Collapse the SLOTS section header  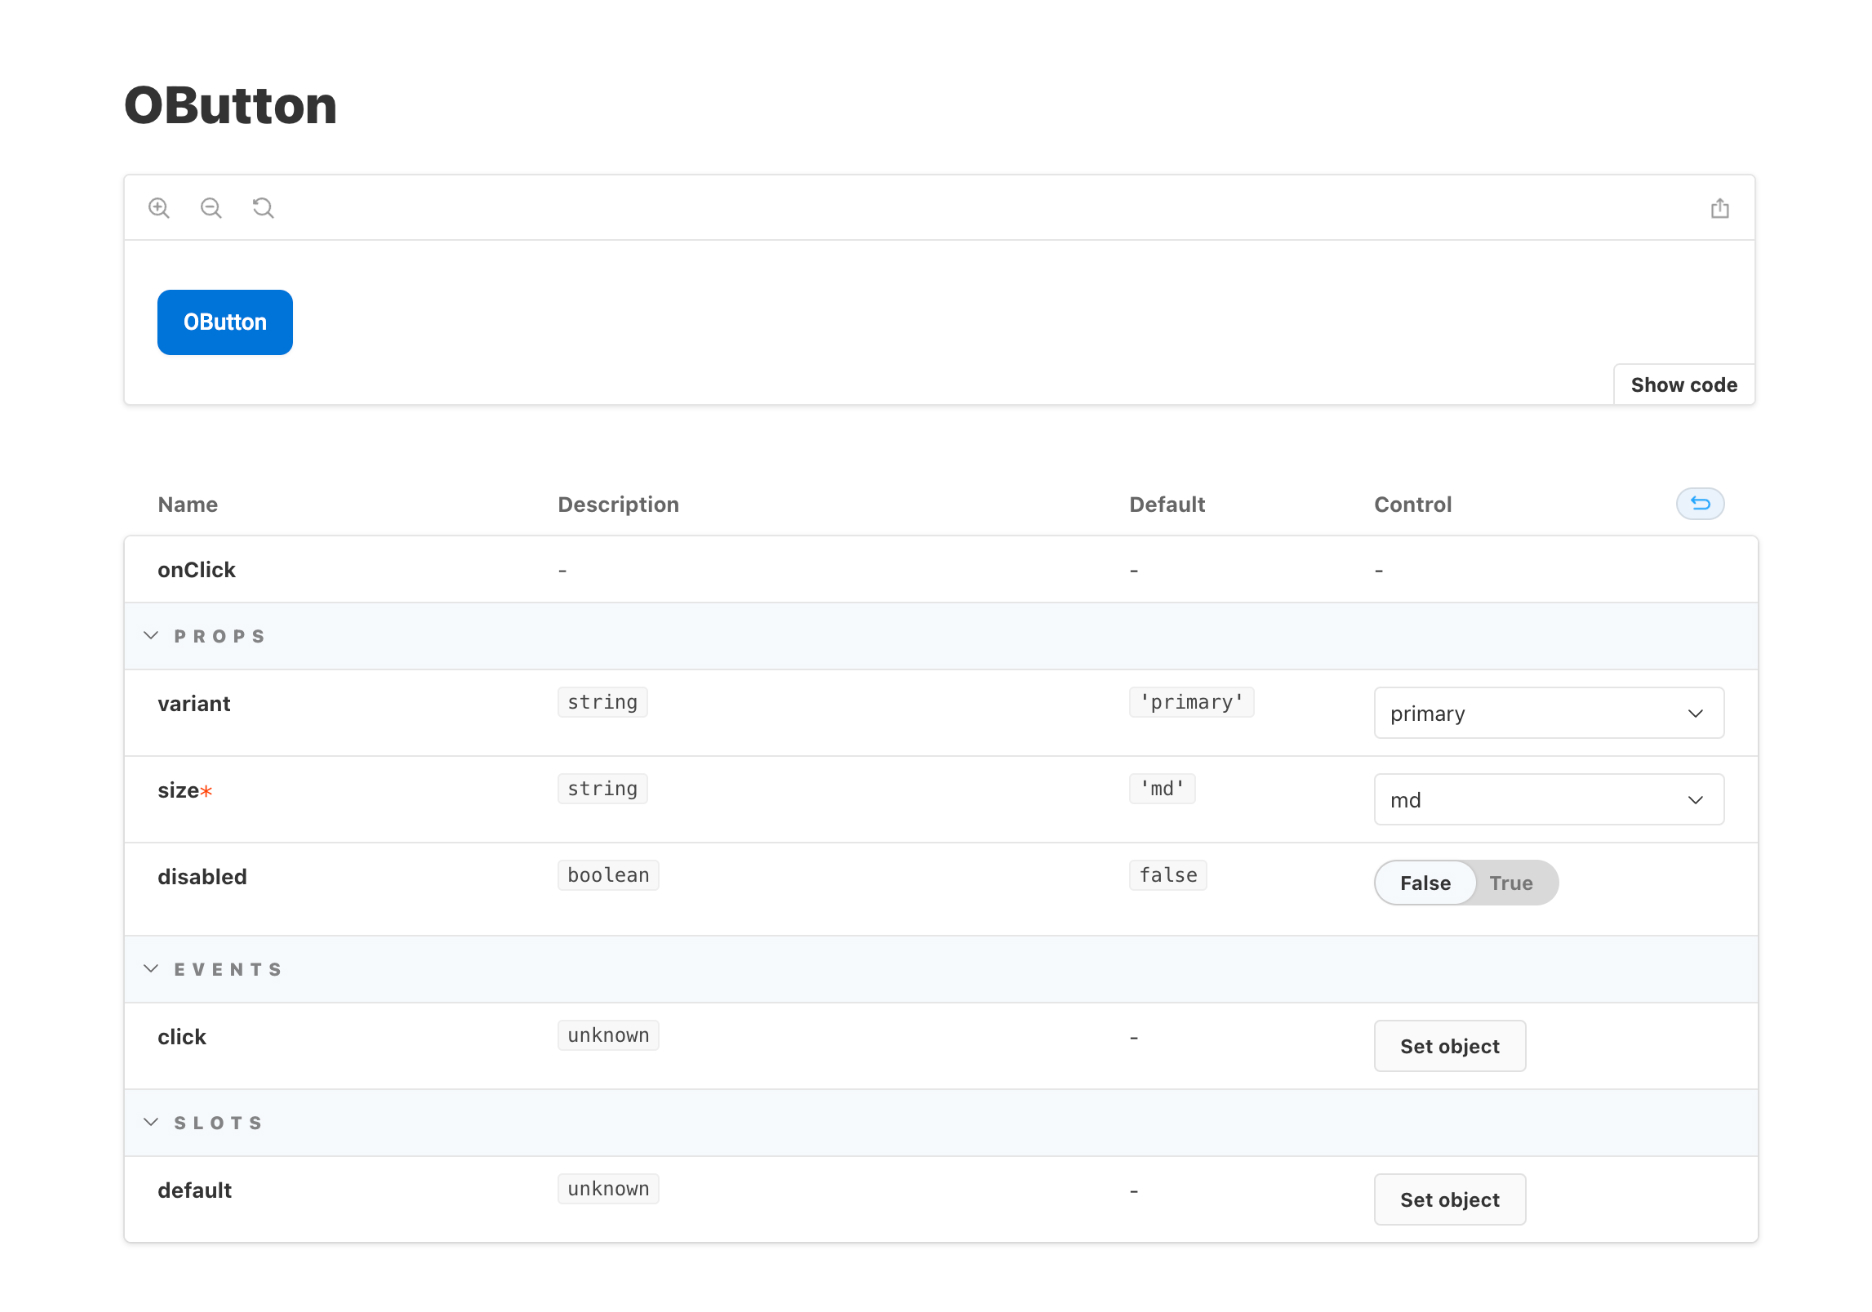[x=940, y=1123]
